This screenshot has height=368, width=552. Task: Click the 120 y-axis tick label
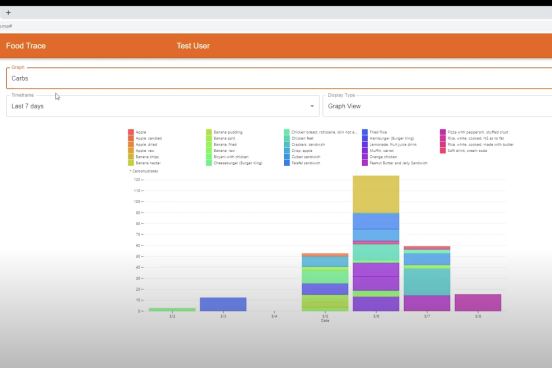click(x=137, y=180)
